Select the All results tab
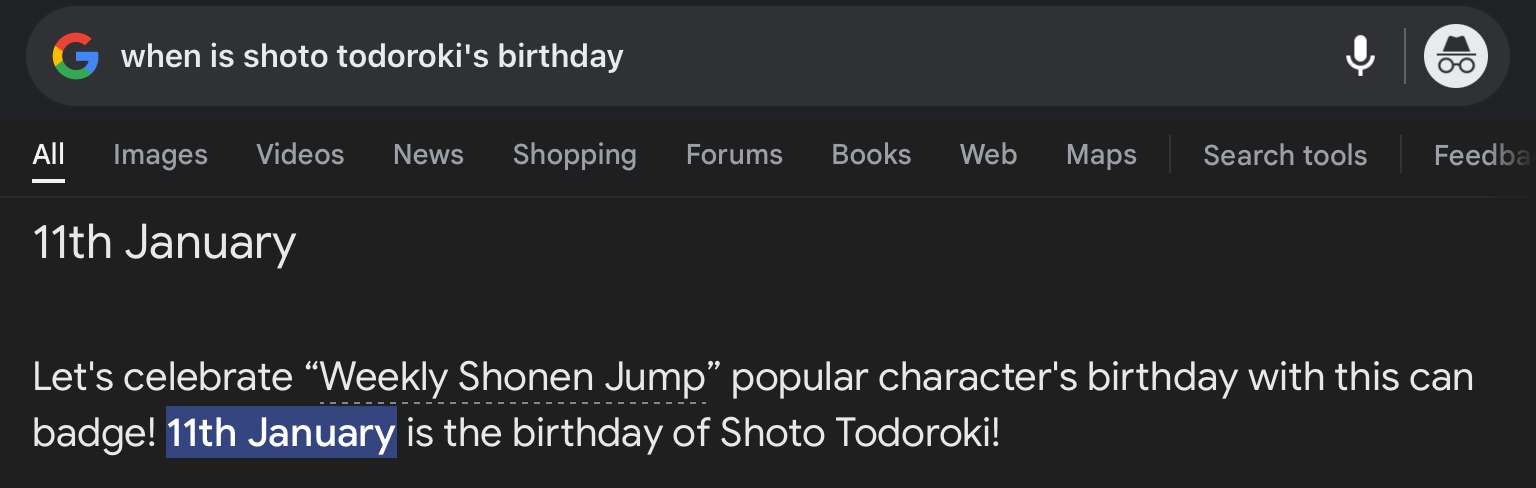 [x=48, y=155]
